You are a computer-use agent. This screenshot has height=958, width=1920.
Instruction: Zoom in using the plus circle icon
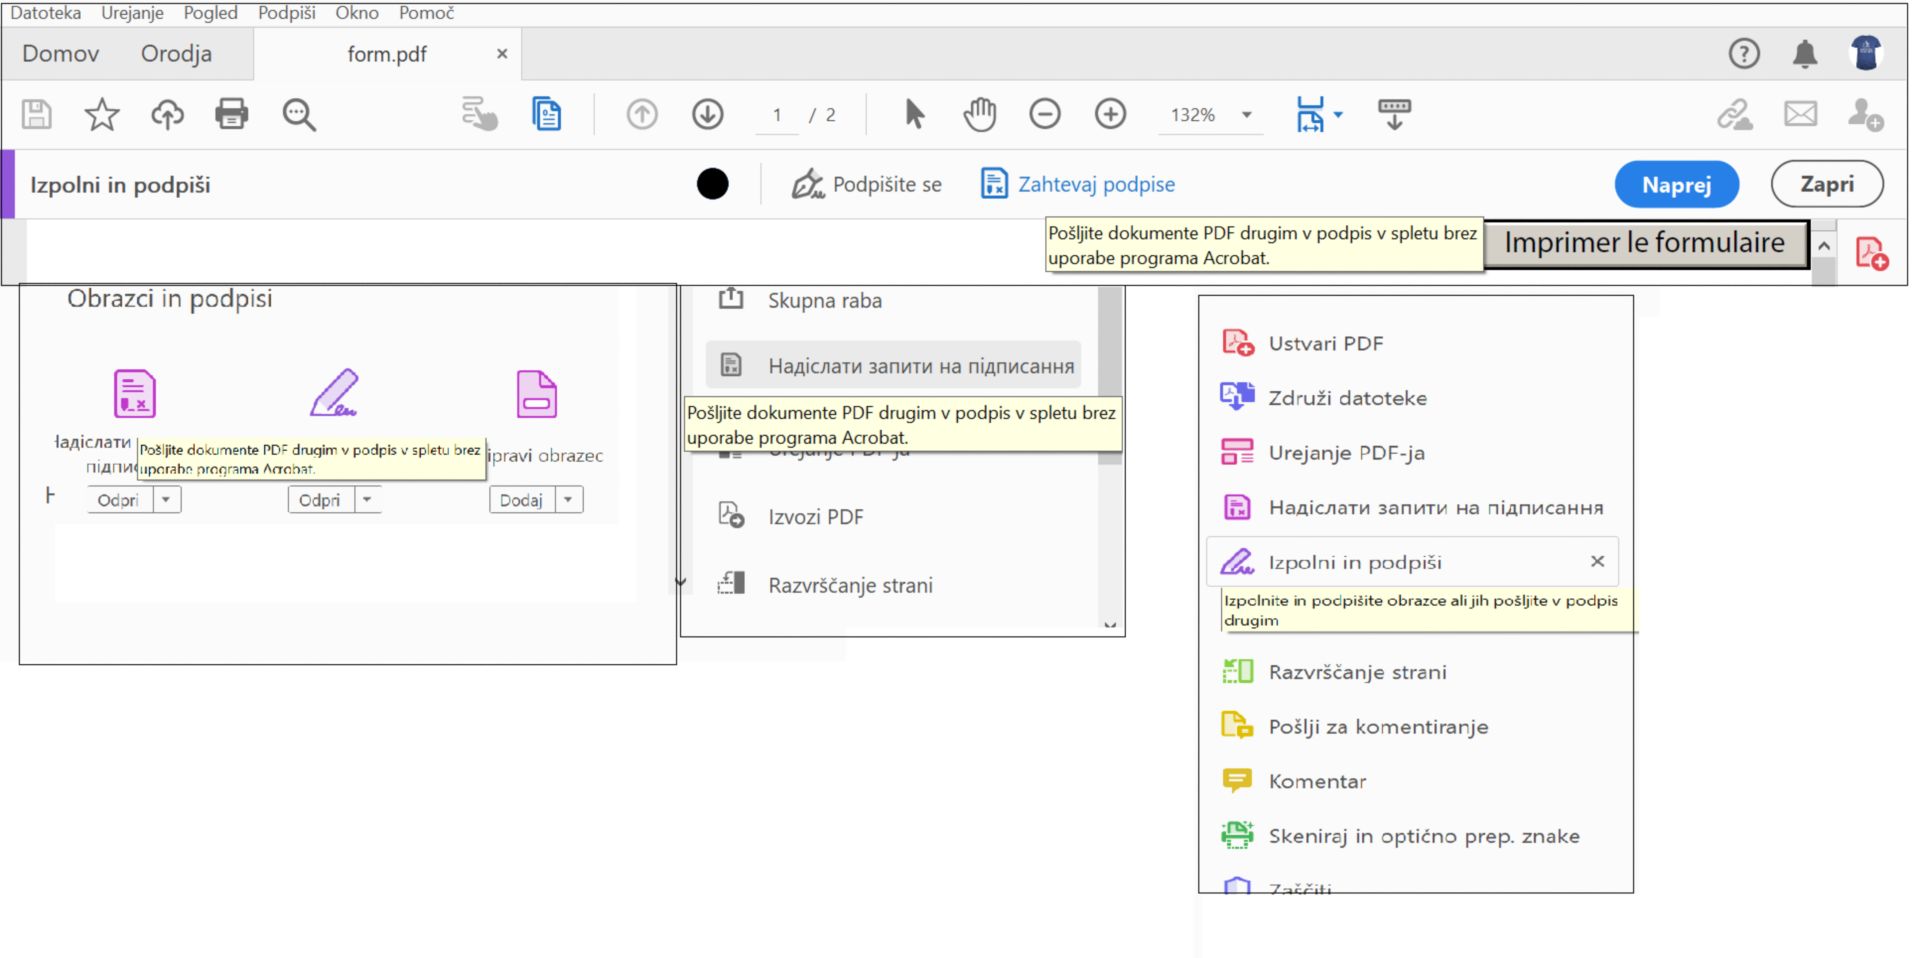click(1110, 114)
